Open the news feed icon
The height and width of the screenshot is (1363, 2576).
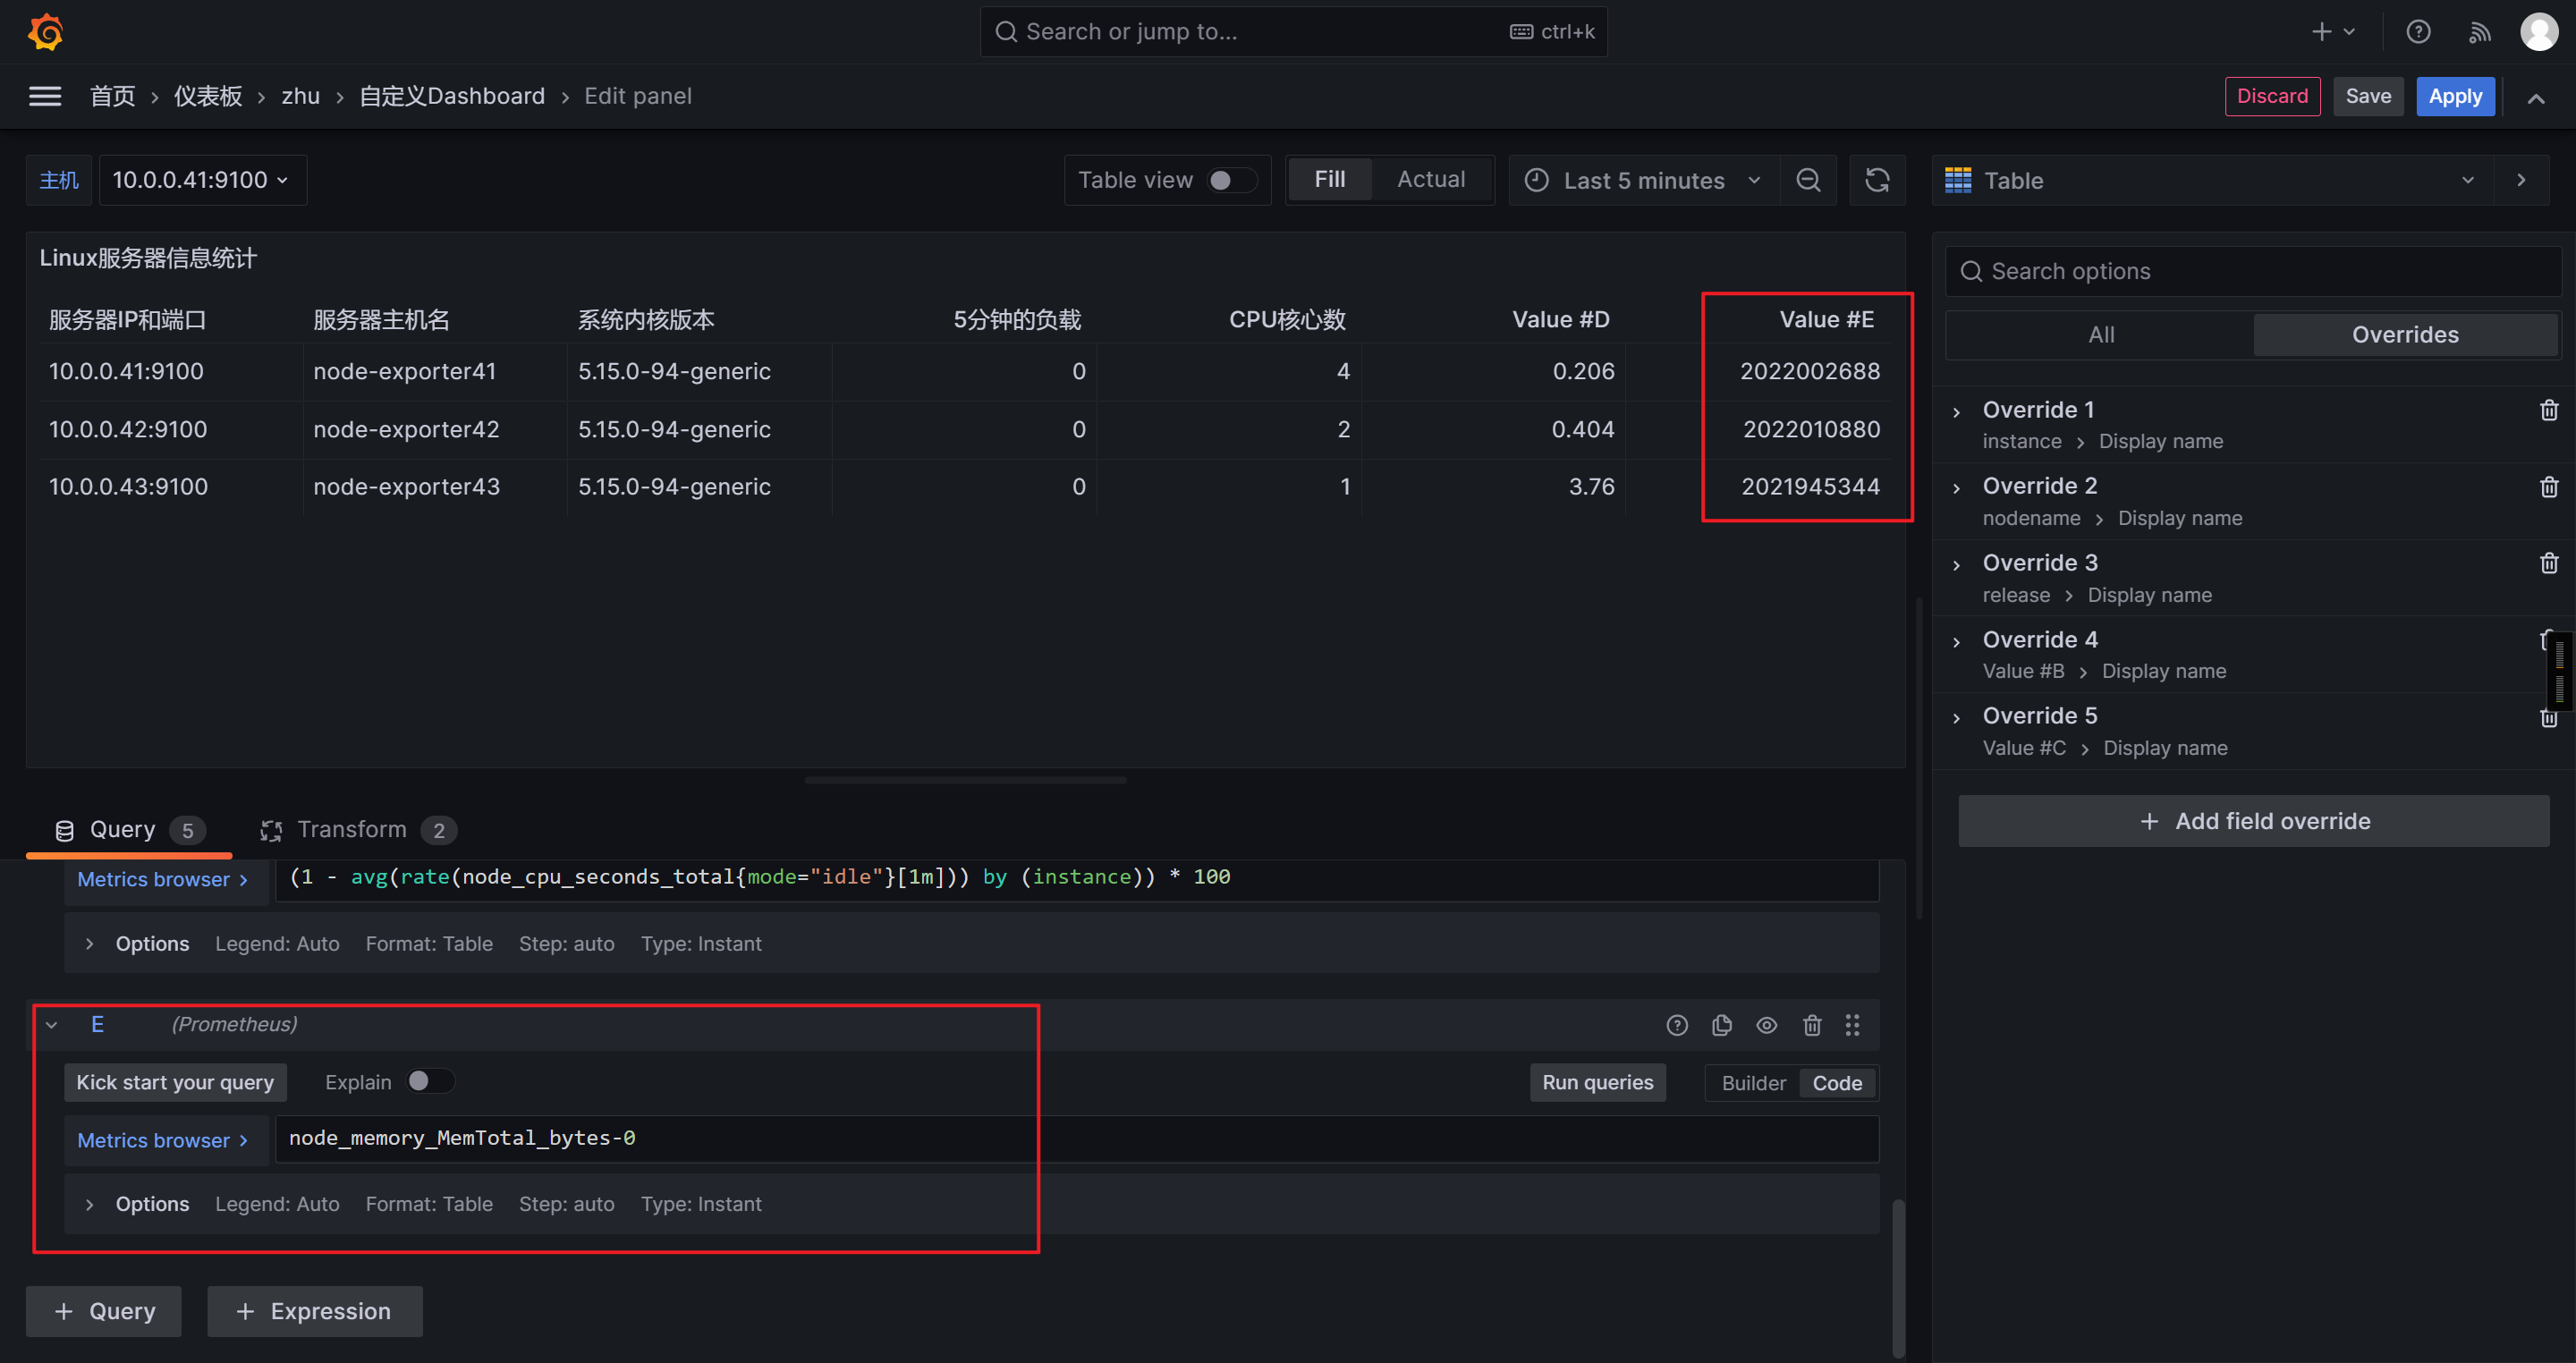pos(2479,32)
